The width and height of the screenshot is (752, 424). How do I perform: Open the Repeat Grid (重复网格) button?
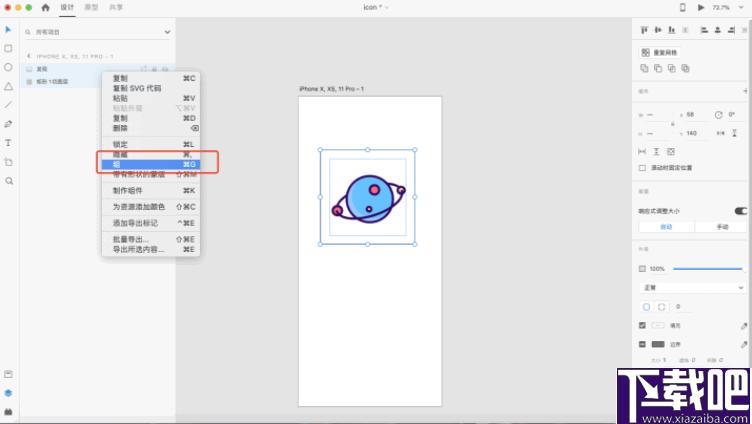tap(659, 52)
